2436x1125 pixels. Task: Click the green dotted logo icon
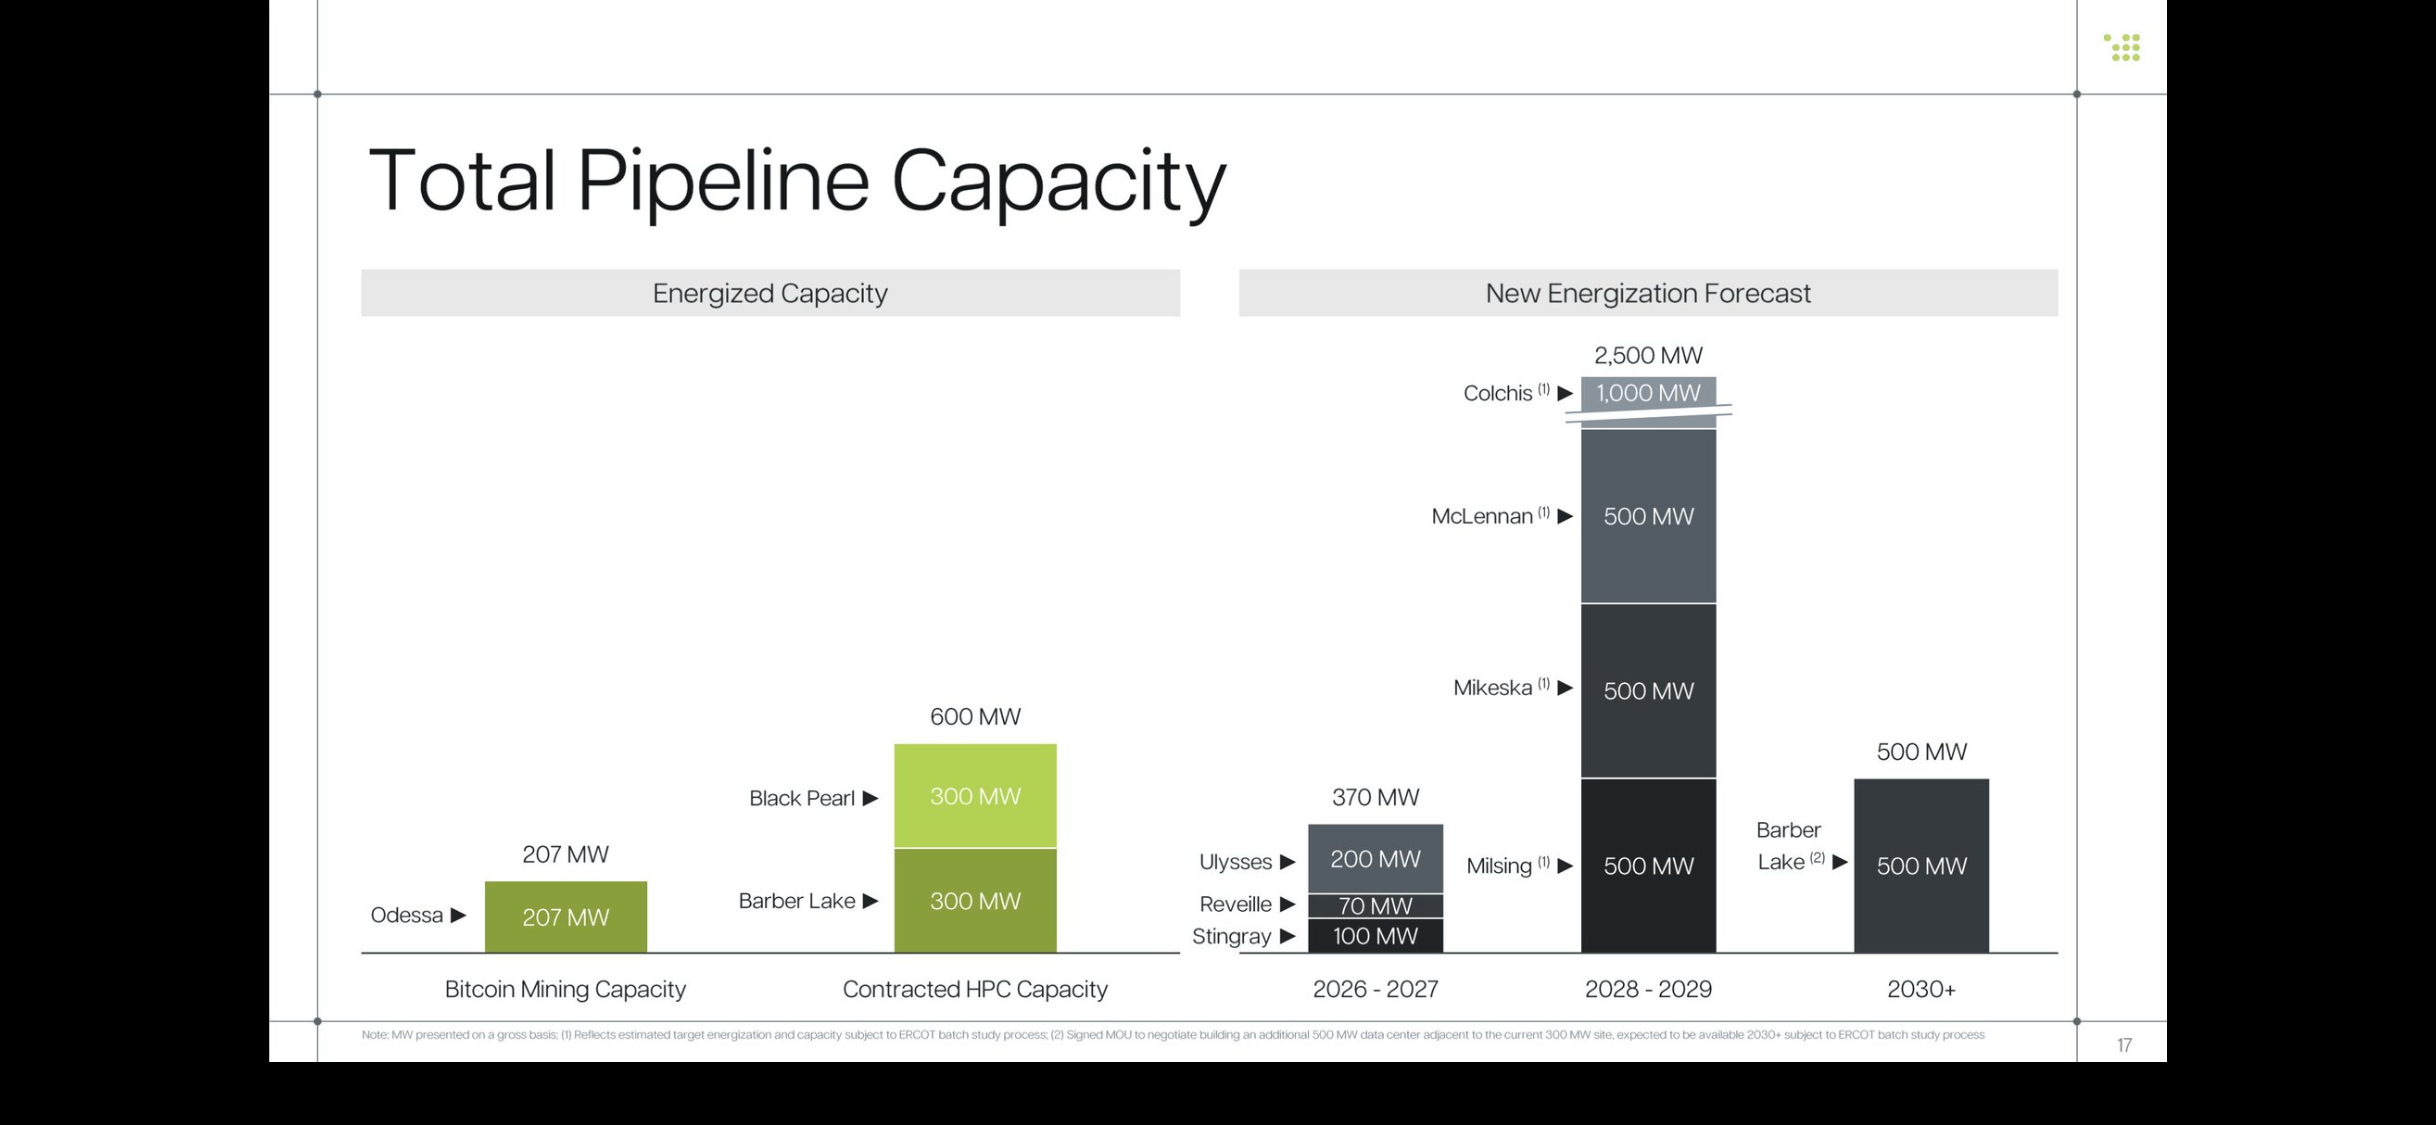[2123, 47]
